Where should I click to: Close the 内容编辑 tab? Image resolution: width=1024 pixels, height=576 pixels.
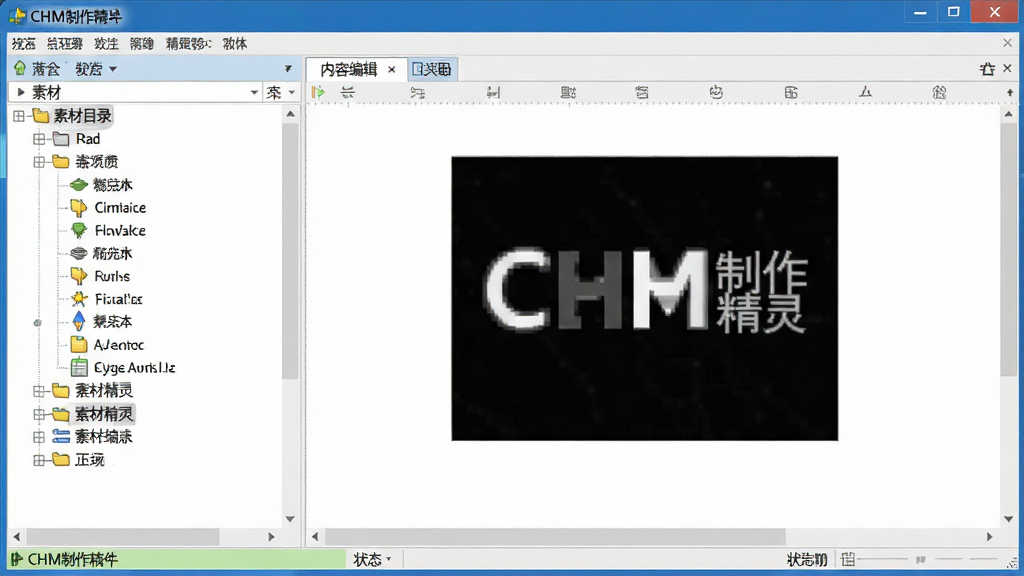tap(392, 69)
